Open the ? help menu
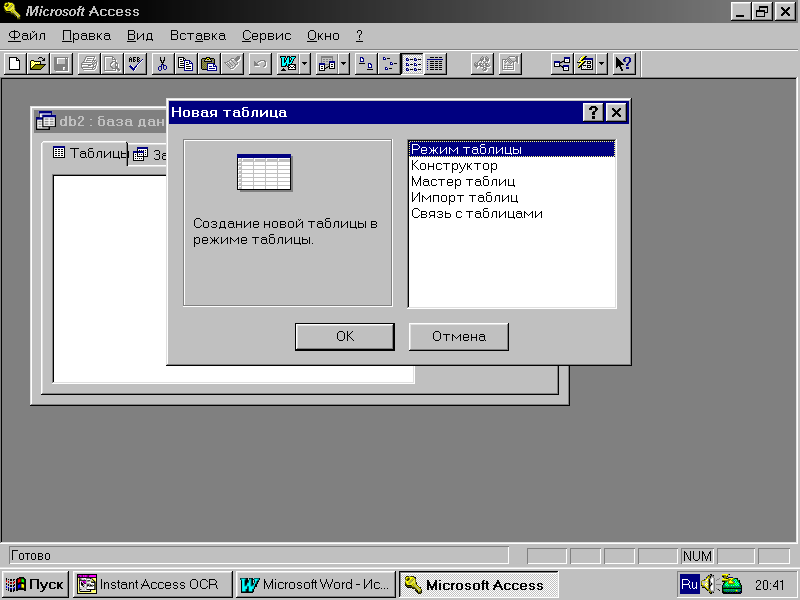Screen dimensions: 800x600 (x=359, y=36)
